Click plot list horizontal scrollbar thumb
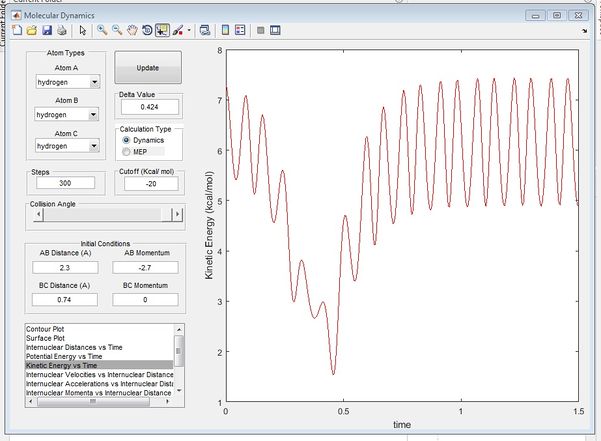The width and height of the screenshot is (601, 441). point(93,402)
